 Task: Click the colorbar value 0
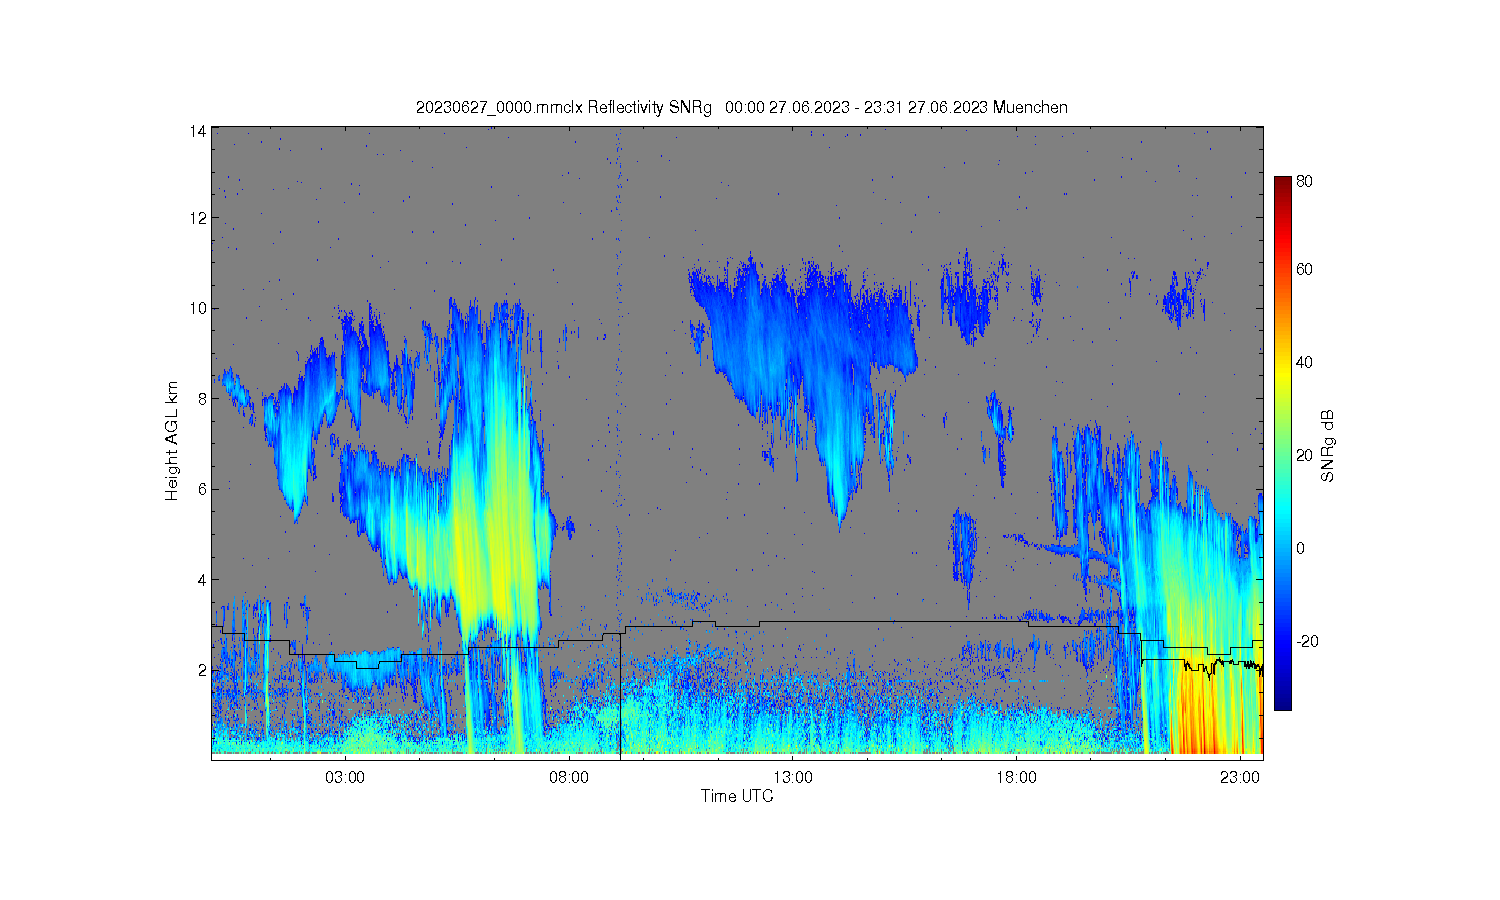[x=1300, y=548]
